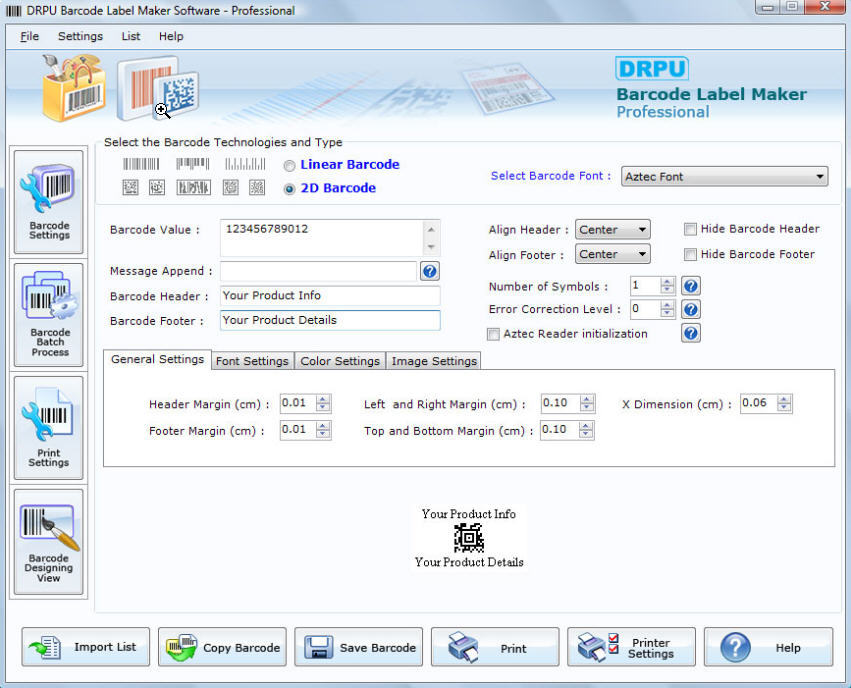The width and height of the screenshot is (851, 688).
Task: Increase Number of Symbols with the up stepper
Action: [665, 281]
